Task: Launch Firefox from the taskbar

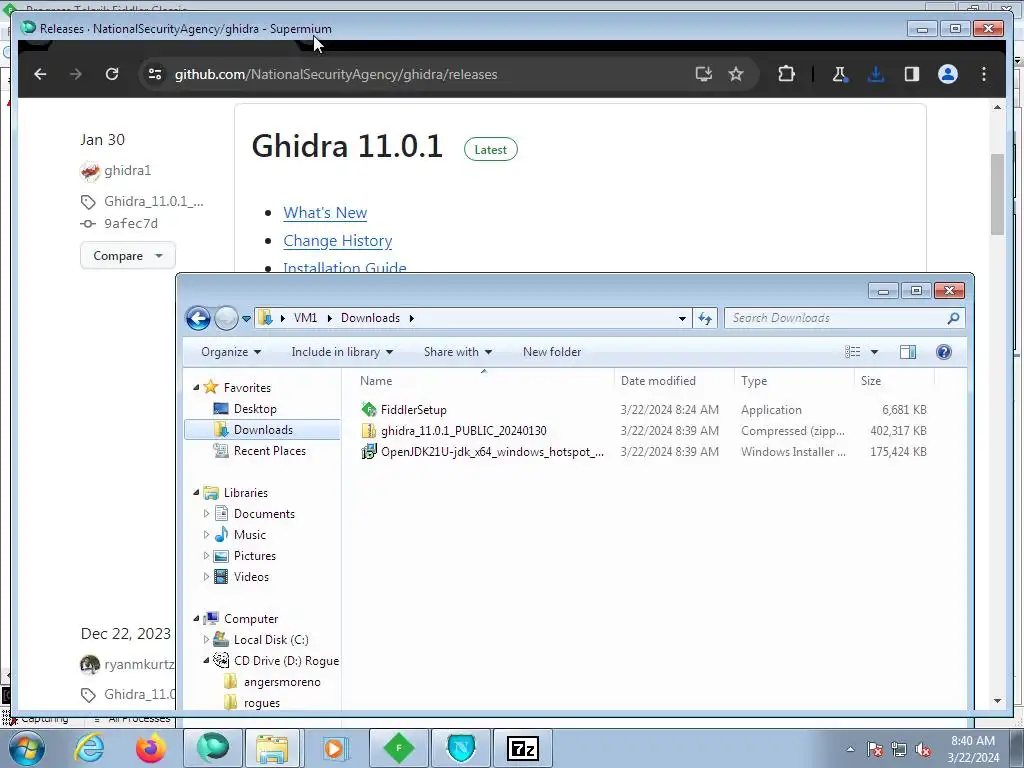Action: tap(150, 748)
